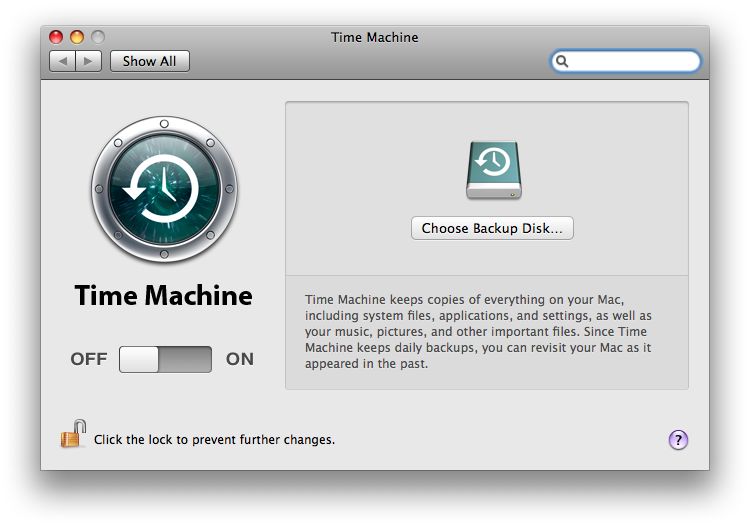Click the open padlock icon
750x526 pixels.
(73, 434)
